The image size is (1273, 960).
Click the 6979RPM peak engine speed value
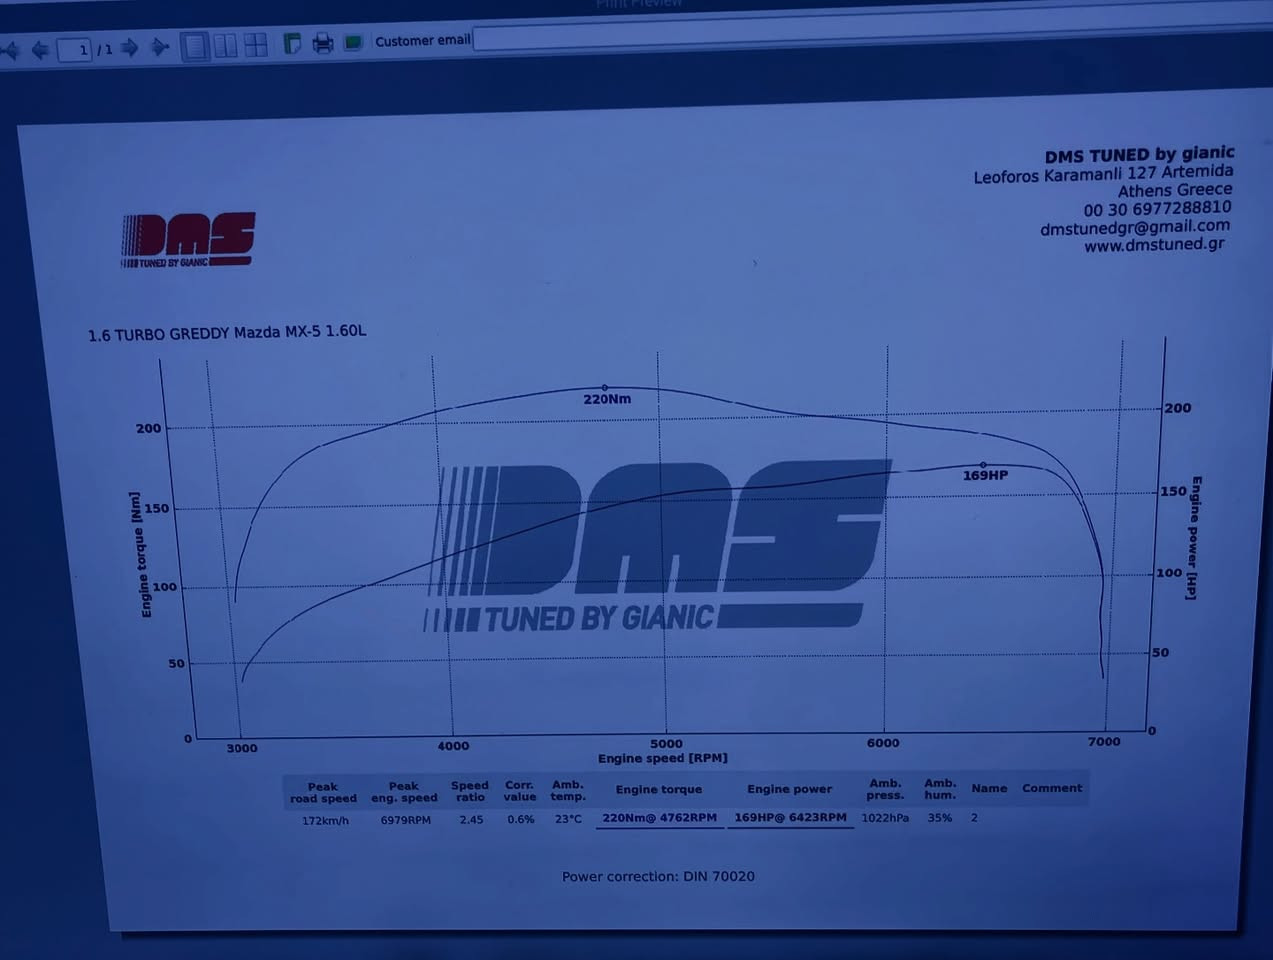pyautogui.click(x=405, y=820)
